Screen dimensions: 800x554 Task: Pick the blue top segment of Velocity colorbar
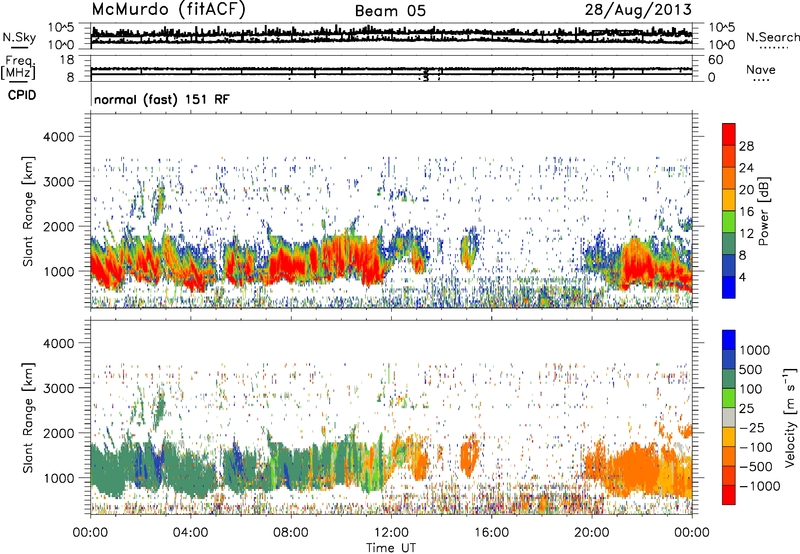(729, 340)
